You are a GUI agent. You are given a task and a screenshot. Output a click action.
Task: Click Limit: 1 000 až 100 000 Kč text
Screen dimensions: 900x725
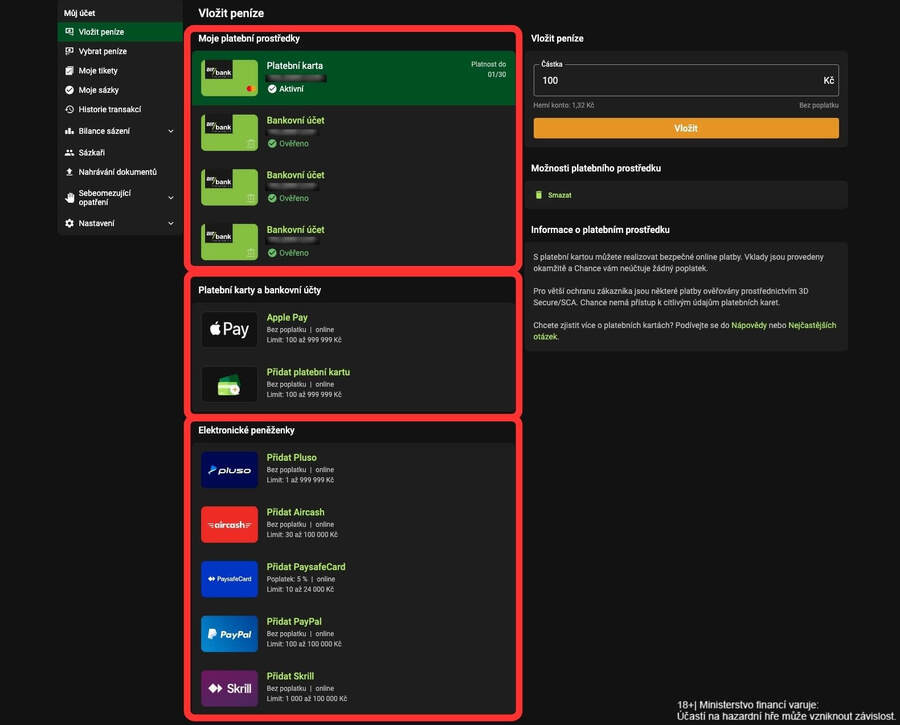pyautogui.click(x=307, y=699)
